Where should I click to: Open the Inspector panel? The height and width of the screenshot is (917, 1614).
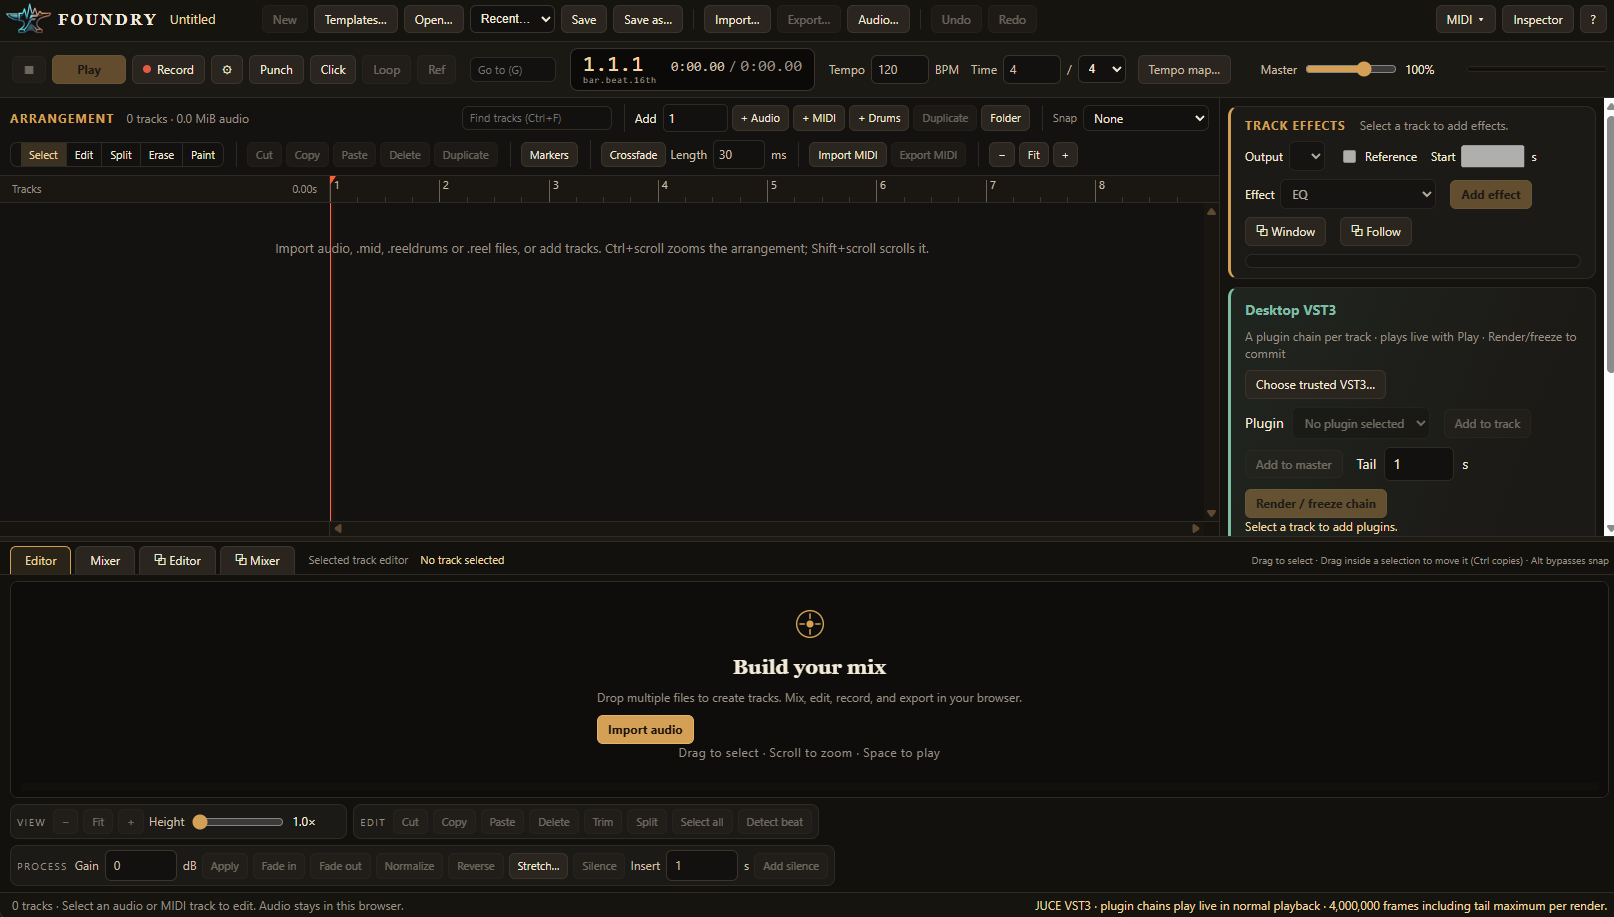click(x=1538, y=19)
